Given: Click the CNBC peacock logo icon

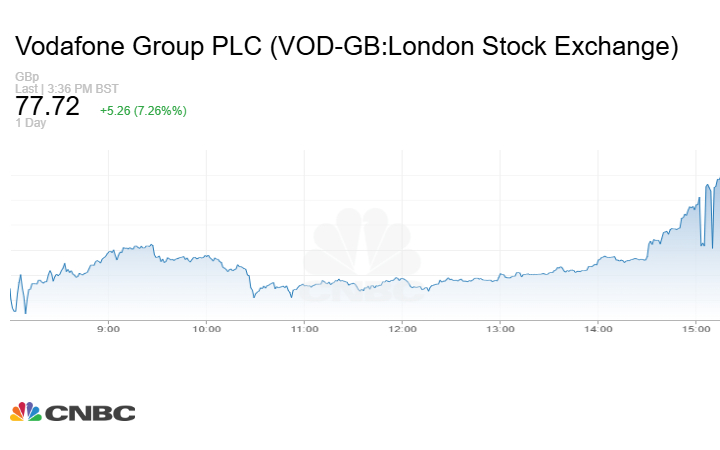Looking at the screenshot, I should [x=25, y=412].
